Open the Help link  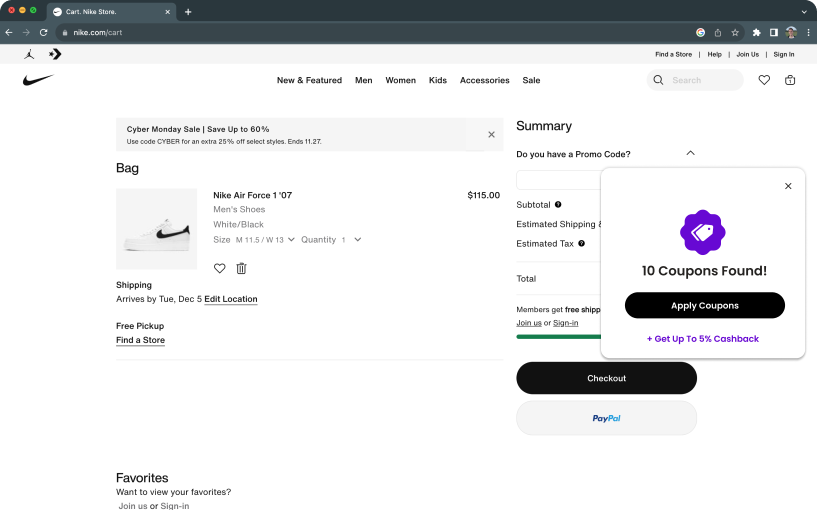tap(714, 54)
